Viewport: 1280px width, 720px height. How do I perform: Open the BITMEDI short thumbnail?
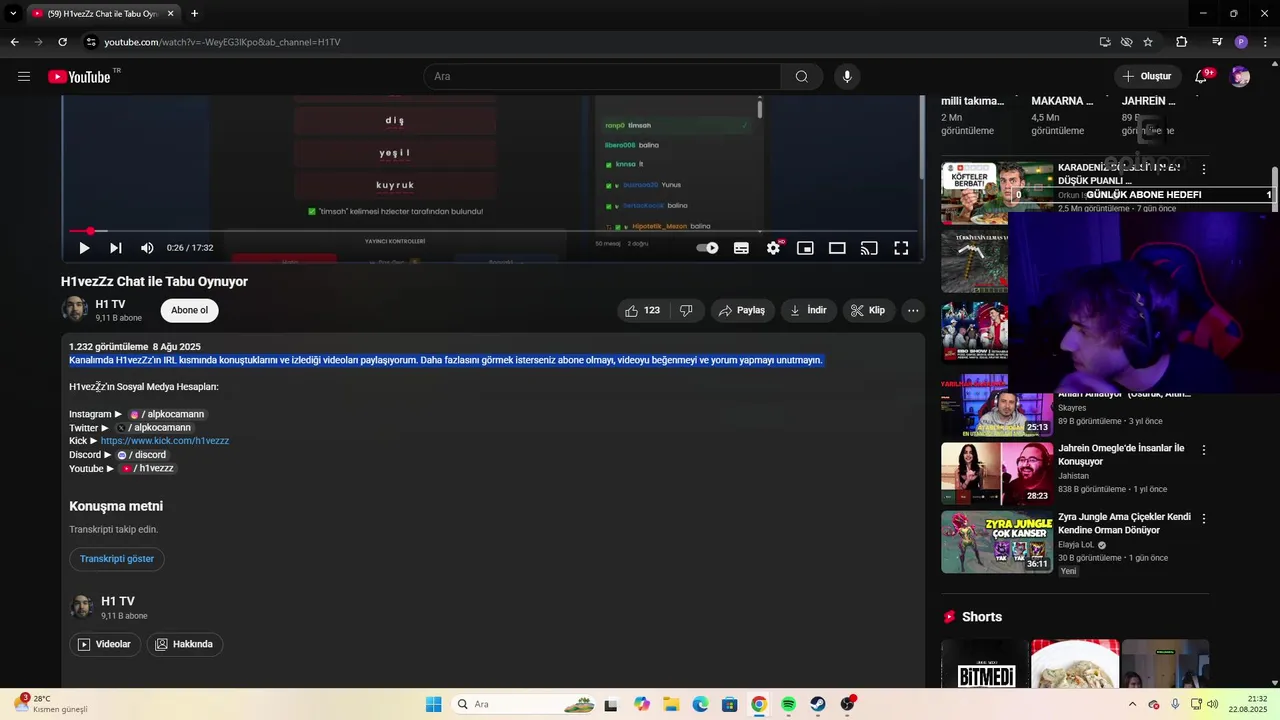(985, 664)
